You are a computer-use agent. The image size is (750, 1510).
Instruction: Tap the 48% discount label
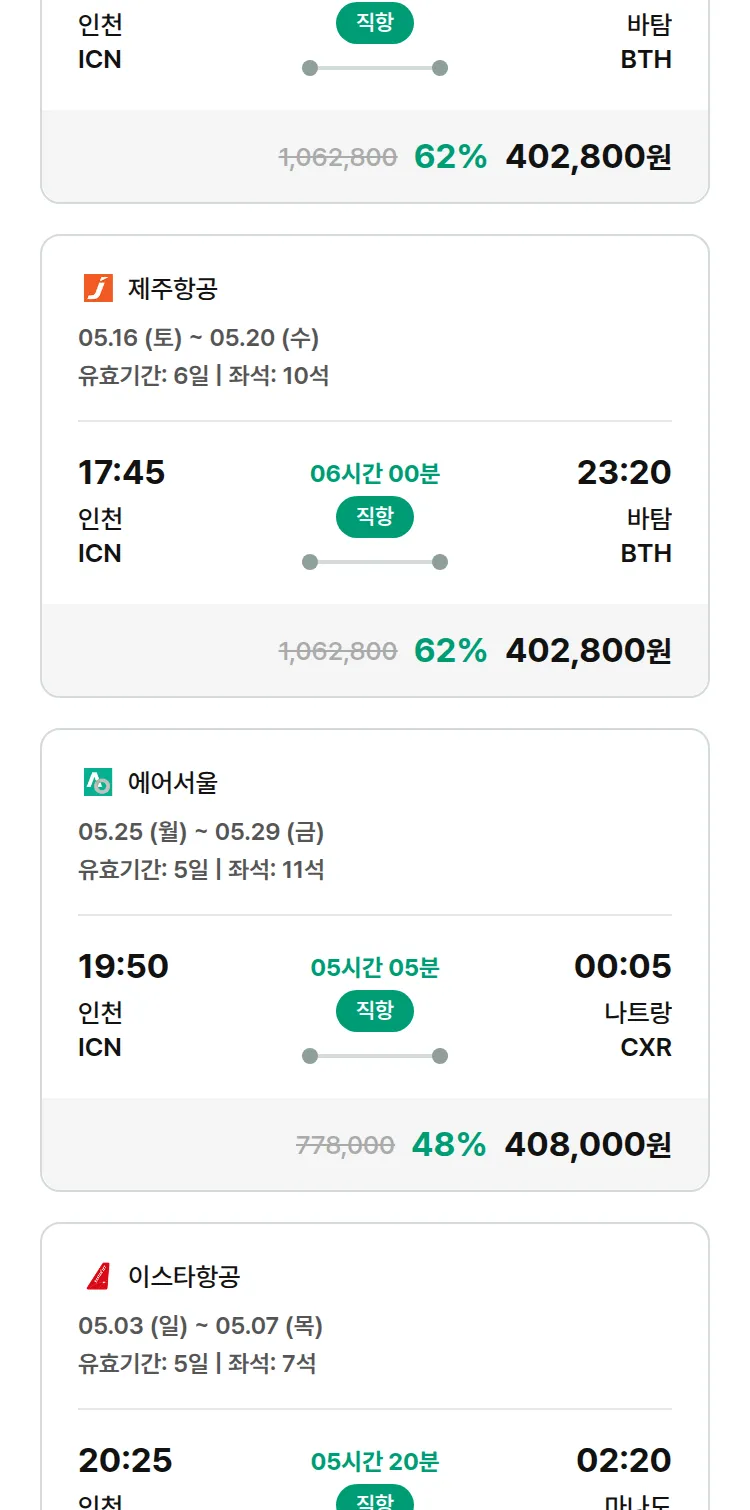pyautogui.click(x=449, y=1145)
